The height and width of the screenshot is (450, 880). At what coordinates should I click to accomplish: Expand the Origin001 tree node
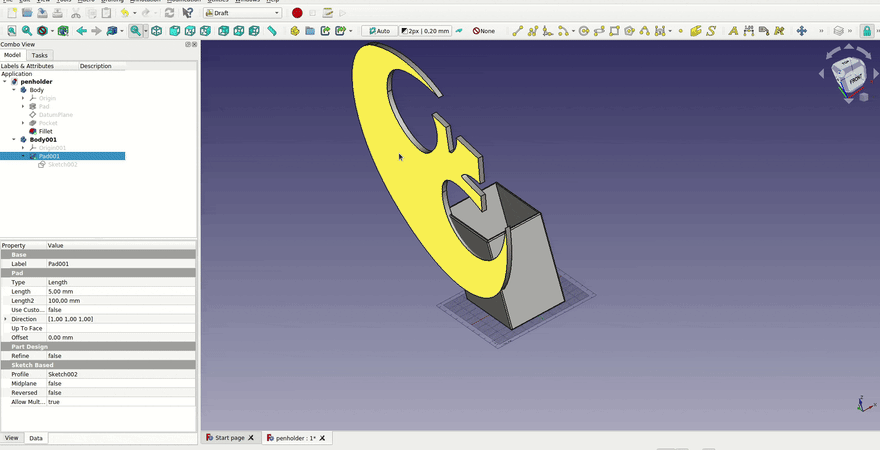[23, 148]
